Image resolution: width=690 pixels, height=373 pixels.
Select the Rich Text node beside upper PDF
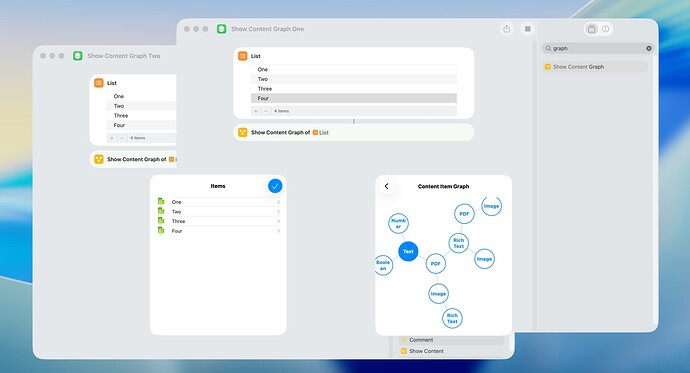(459, 243)
